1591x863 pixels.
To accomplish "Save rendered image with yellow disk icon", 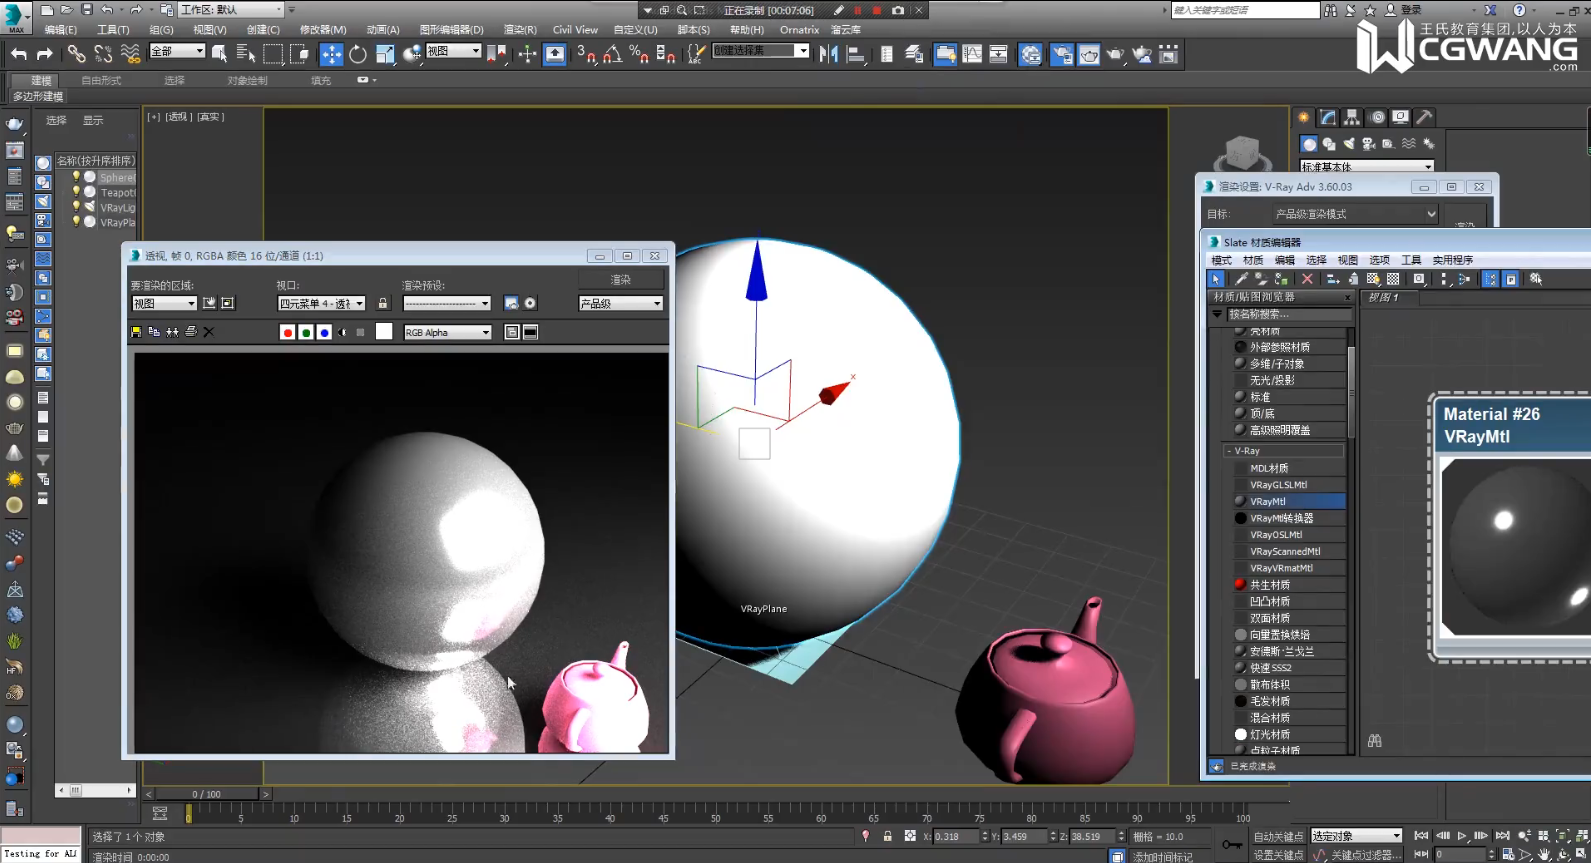I will tap(136, 332).
